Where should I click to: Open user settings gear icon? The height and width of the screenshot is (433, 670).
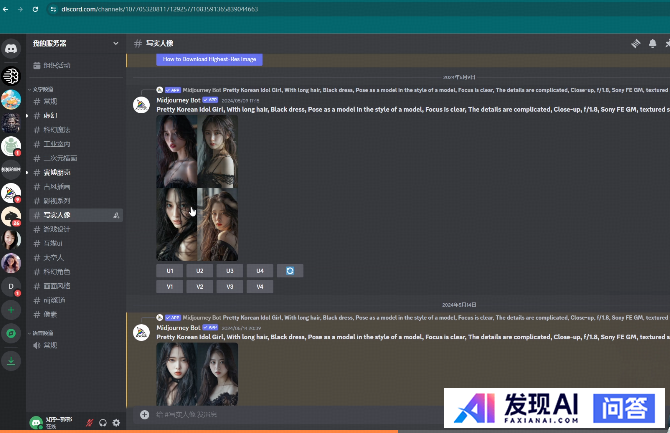coord(116,423)
